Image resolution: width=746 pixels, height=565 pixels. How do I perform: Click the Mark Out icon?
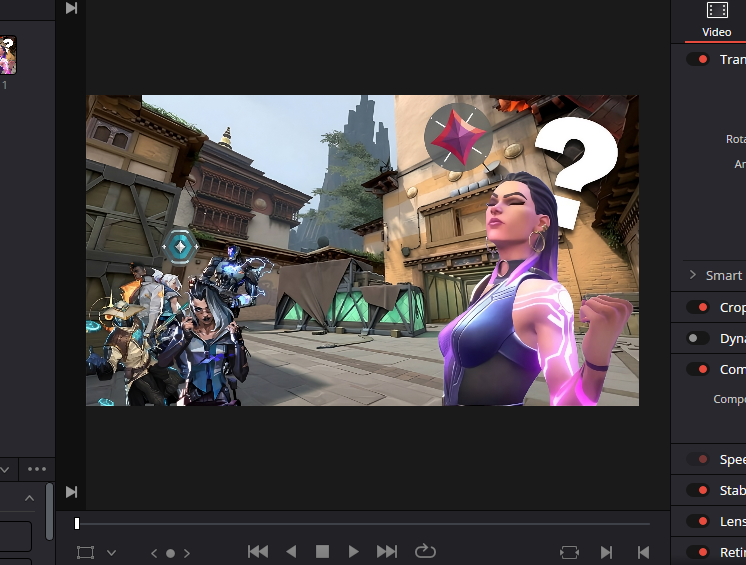pyautogui.click(x=643, y=552)
